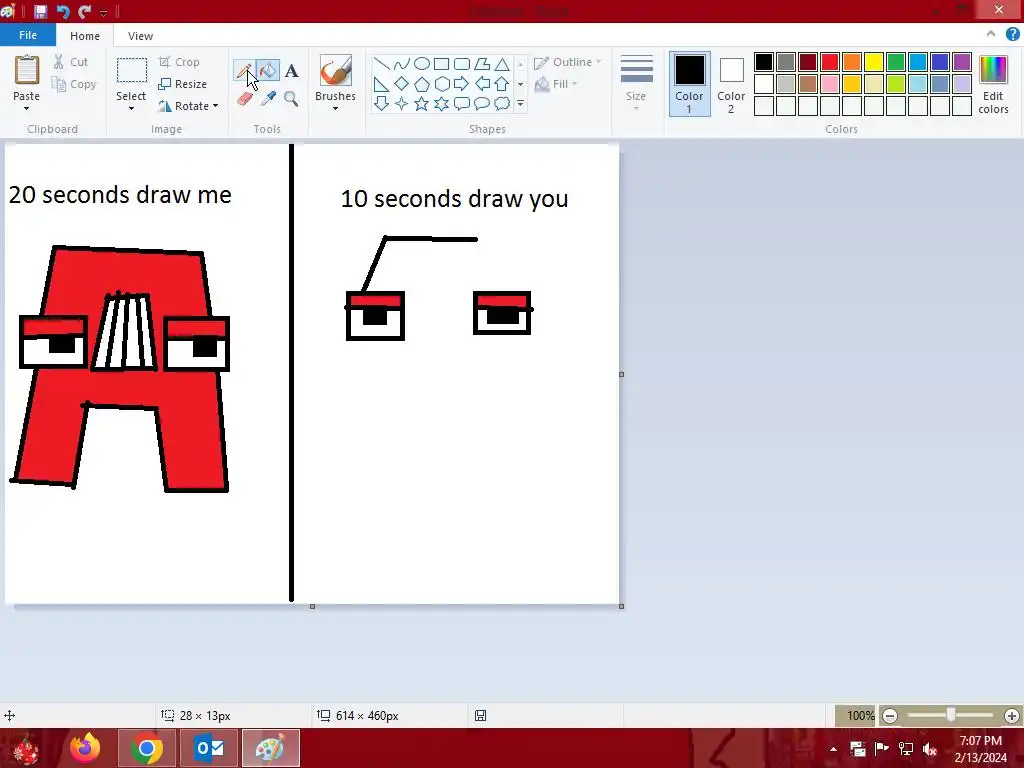Choose the Line shape
1024x768 pixels.
coord(381,63)
